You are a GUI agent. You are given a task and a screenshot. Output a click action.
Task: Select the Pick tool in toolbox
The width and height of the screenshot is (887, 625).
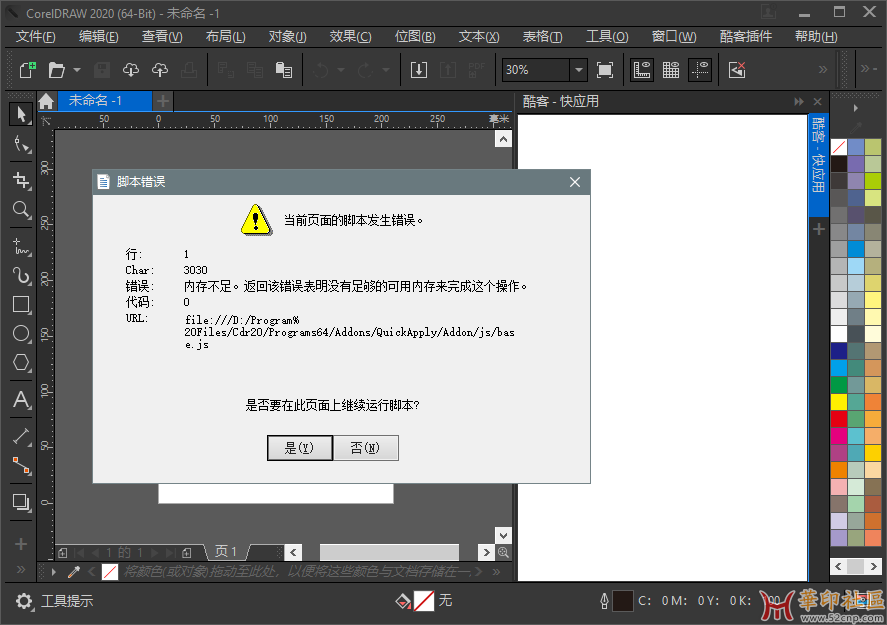21,114
